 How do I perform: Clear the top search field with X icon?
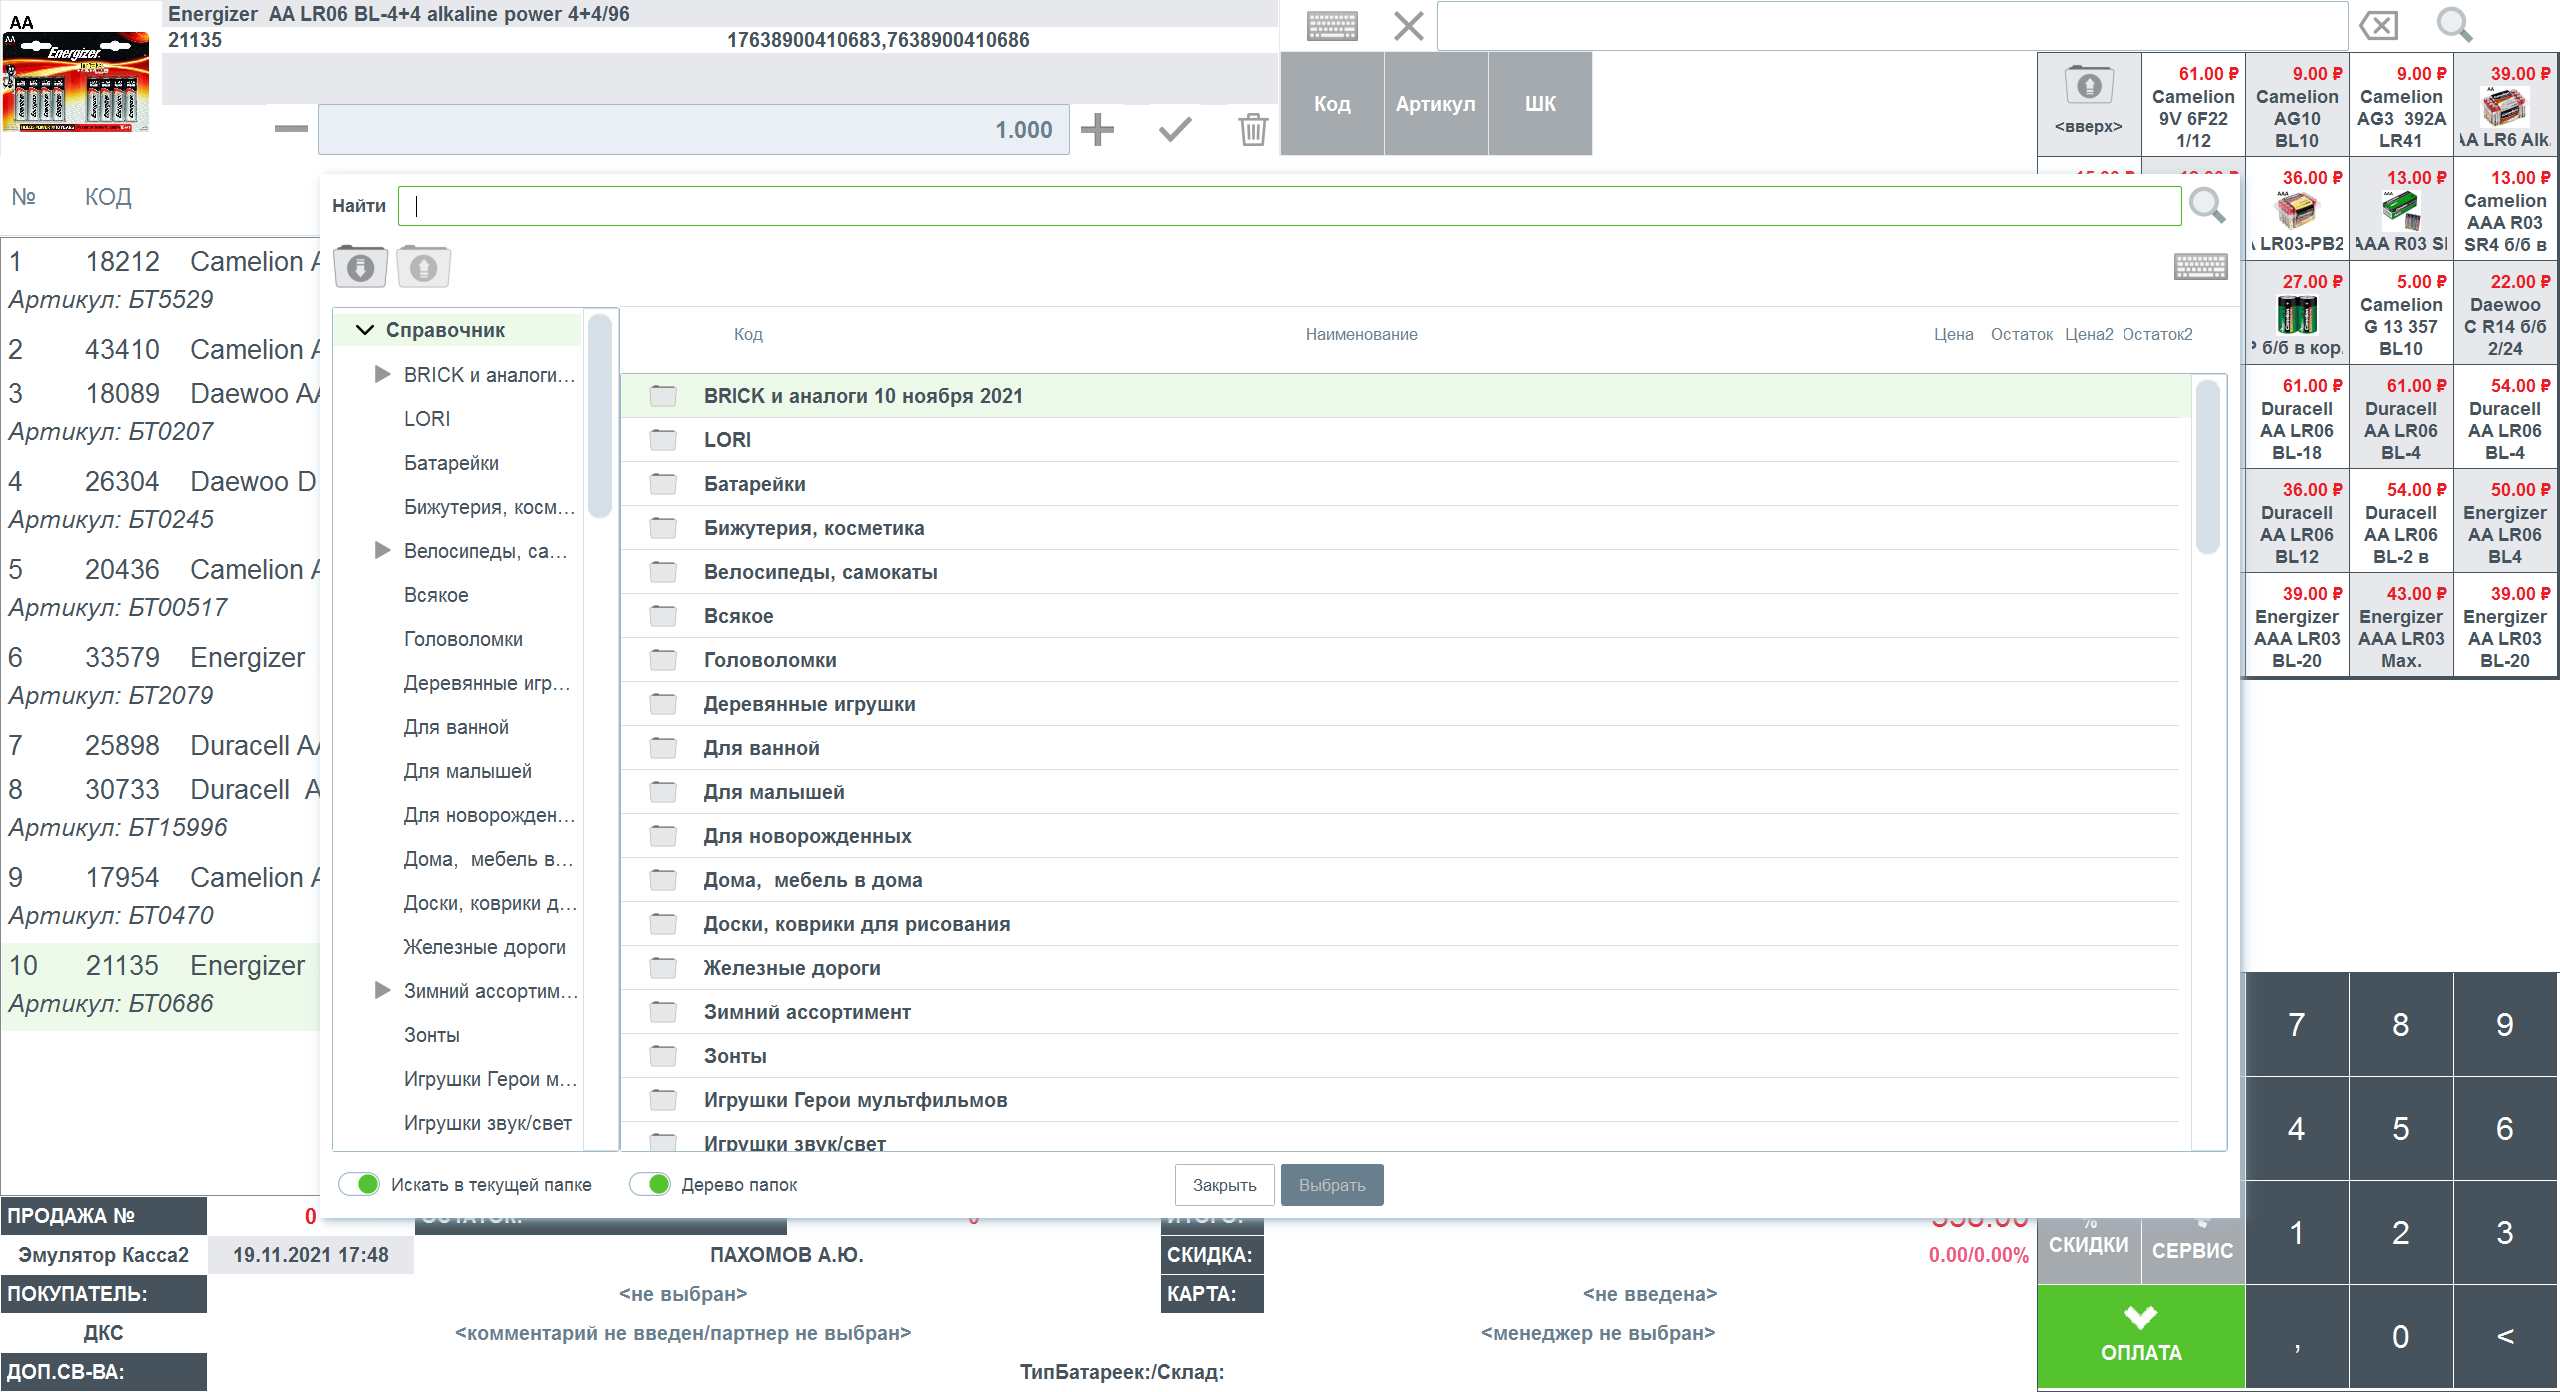click(x=1408, y=25)
